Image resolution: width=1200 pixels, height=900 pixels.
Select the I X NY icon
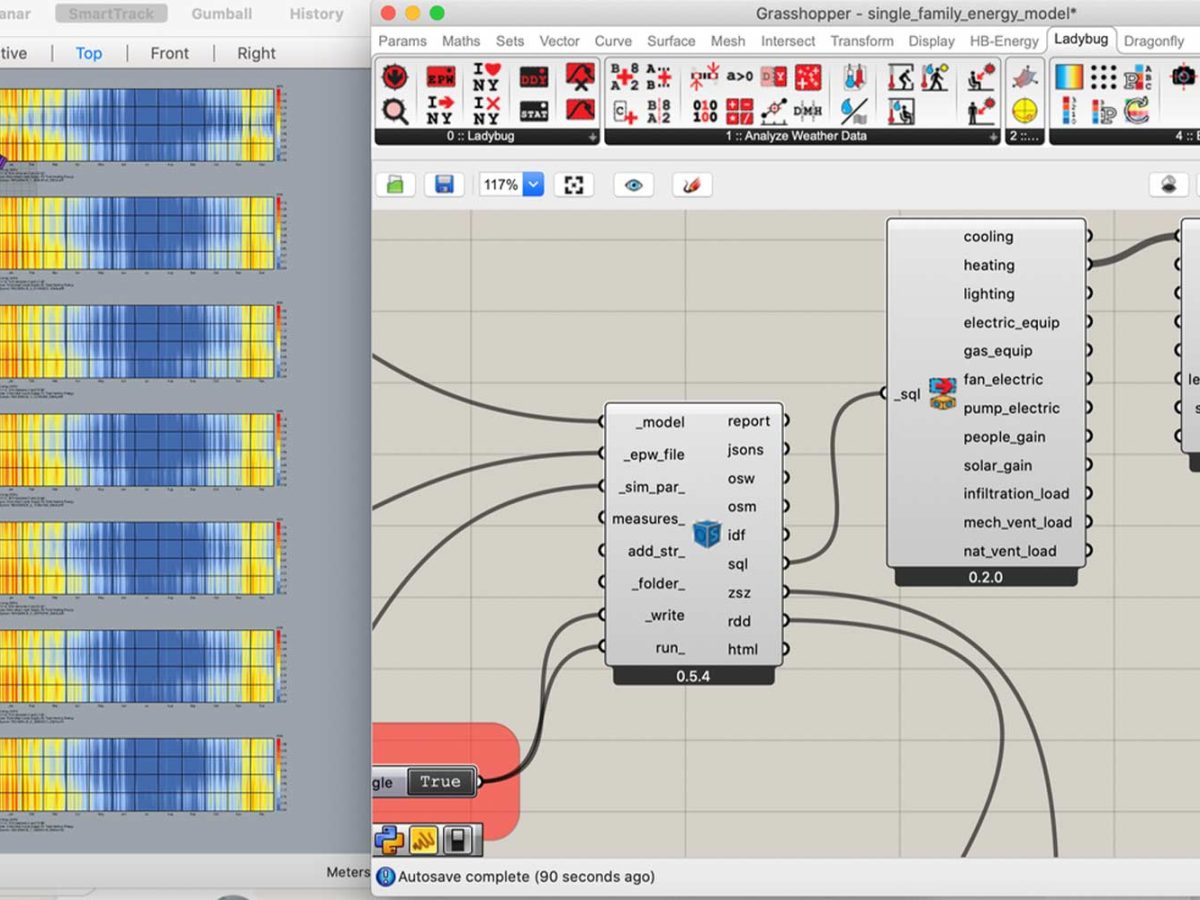click(x=486, y=111)
